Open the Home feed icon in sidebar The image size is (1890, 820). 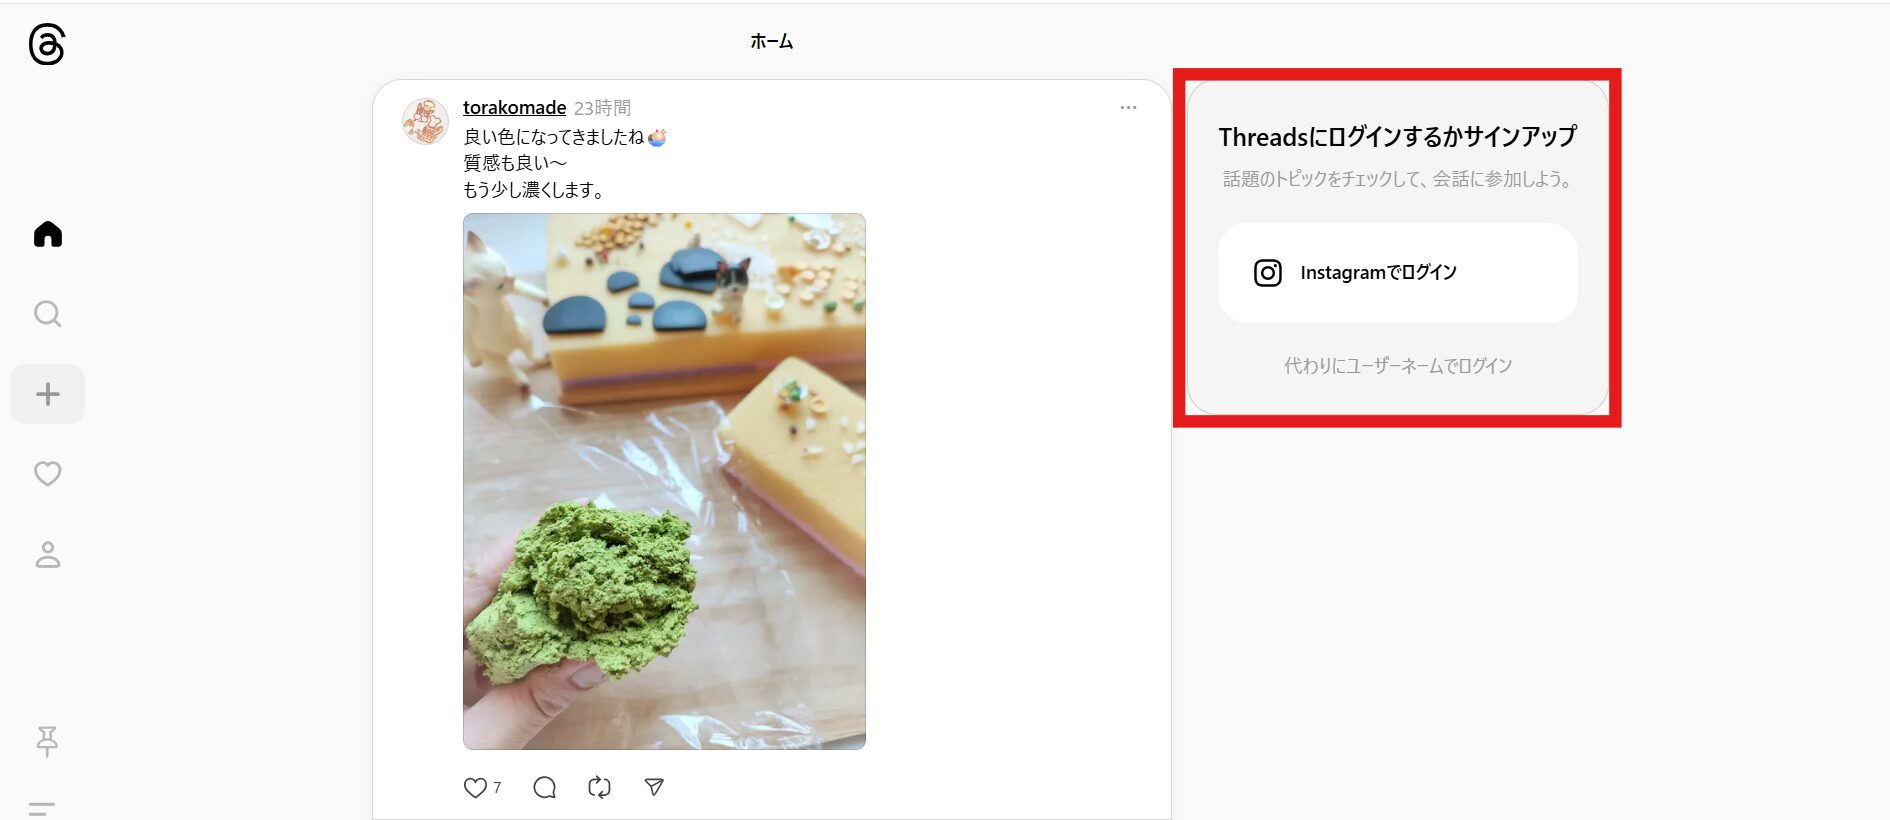click(48, 234)
